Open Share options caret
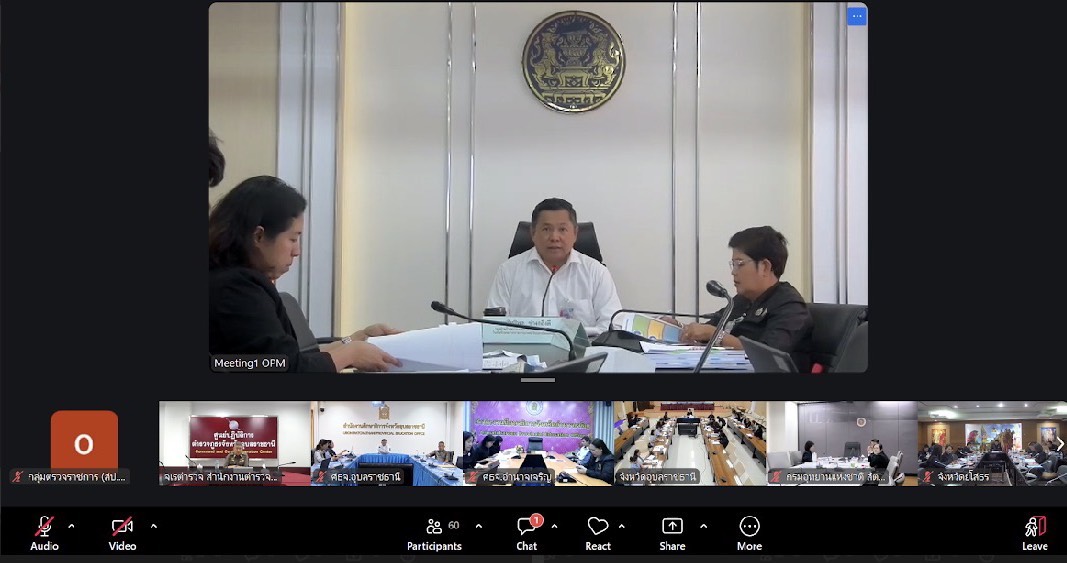The image size is (1067, 563). point(703,525)
